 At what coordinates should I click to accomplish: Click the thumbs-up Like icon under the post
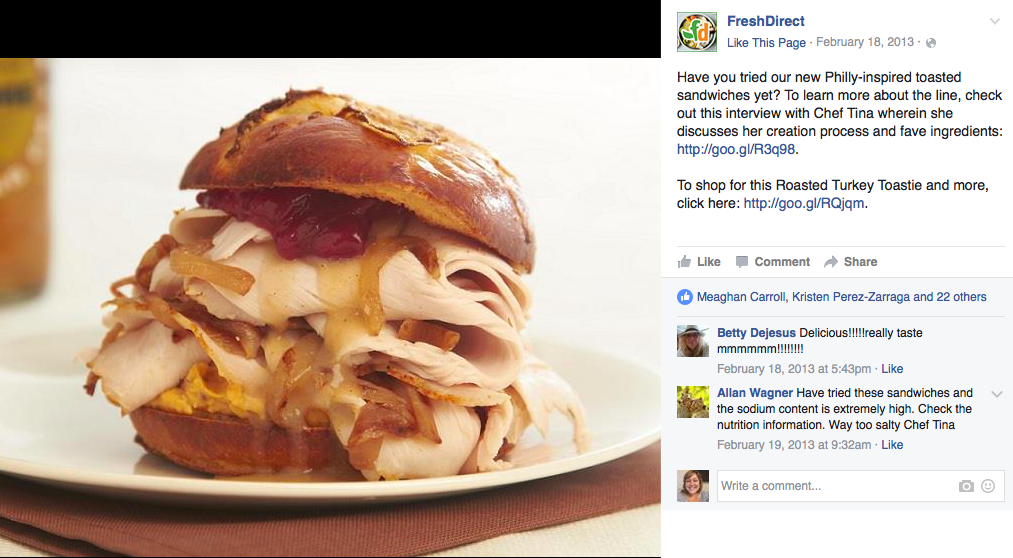tap(684, 262)
